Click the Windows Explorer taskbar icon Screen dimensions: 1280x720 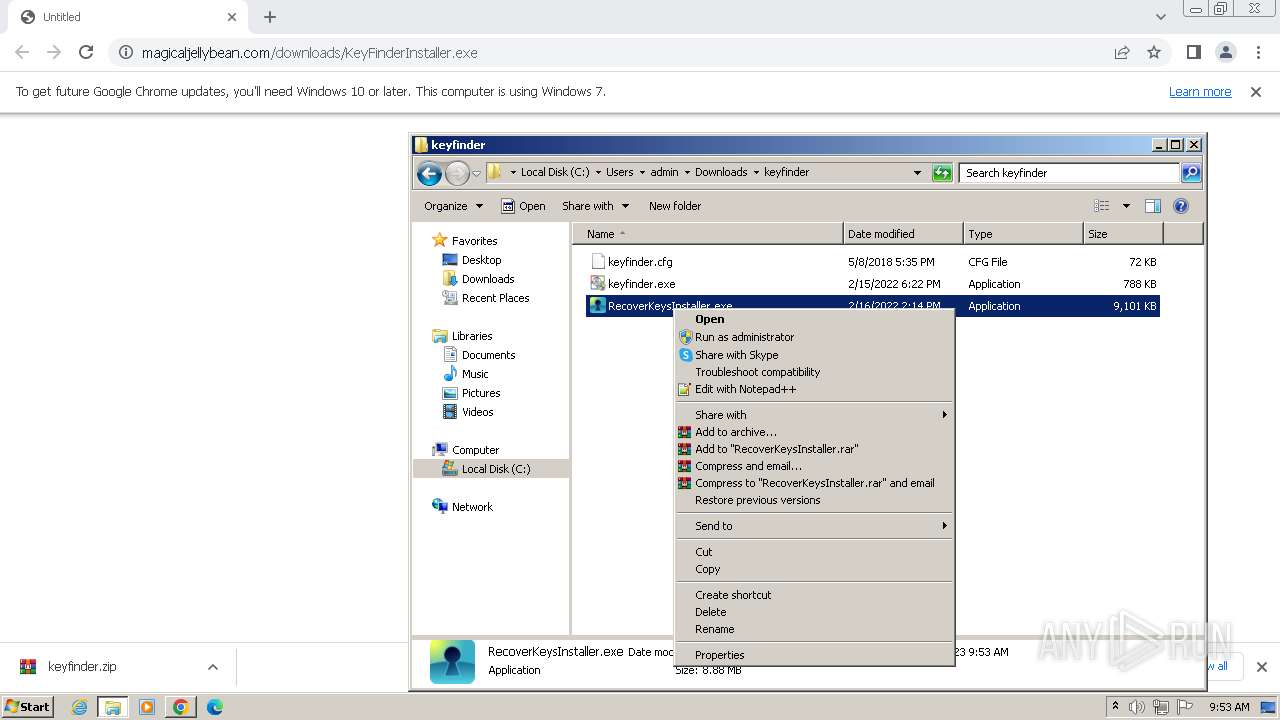pos(113,707)
